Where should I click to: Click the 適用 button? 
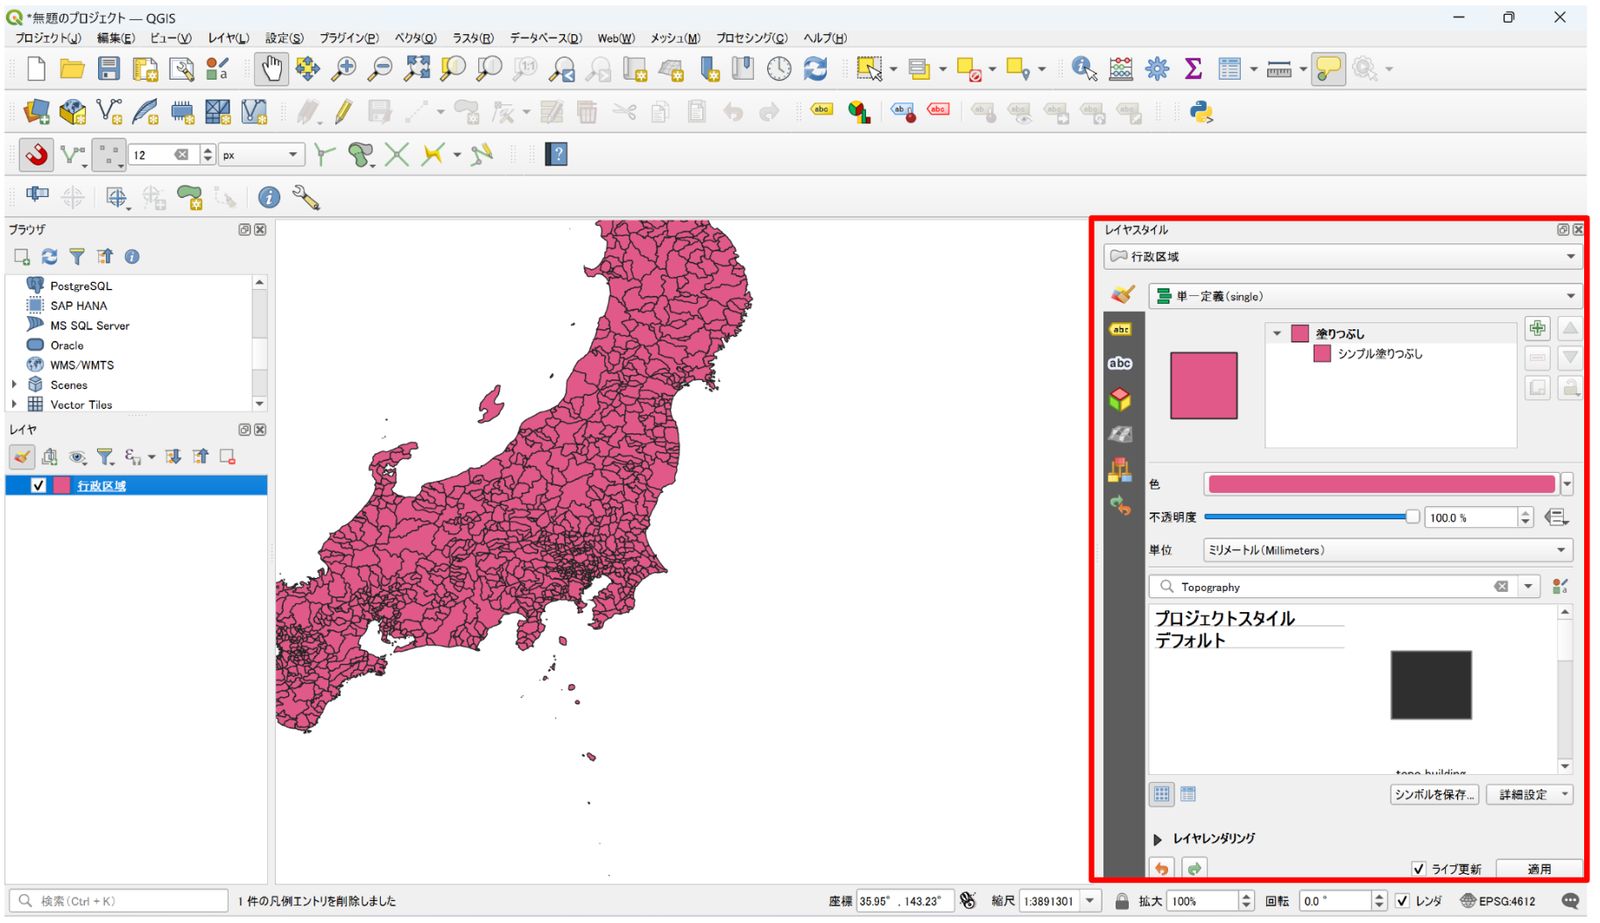1539,869
